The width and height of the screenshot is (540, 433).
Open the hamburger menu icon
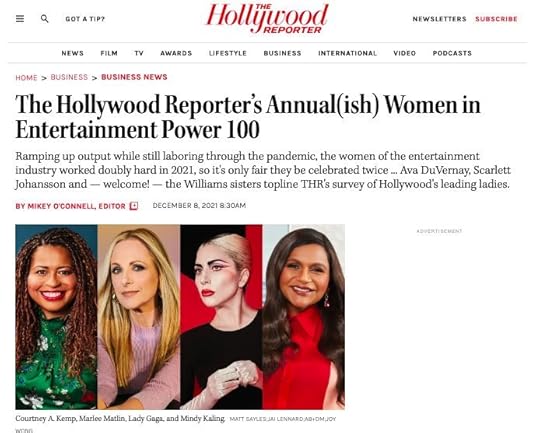(x=20, y=19)
